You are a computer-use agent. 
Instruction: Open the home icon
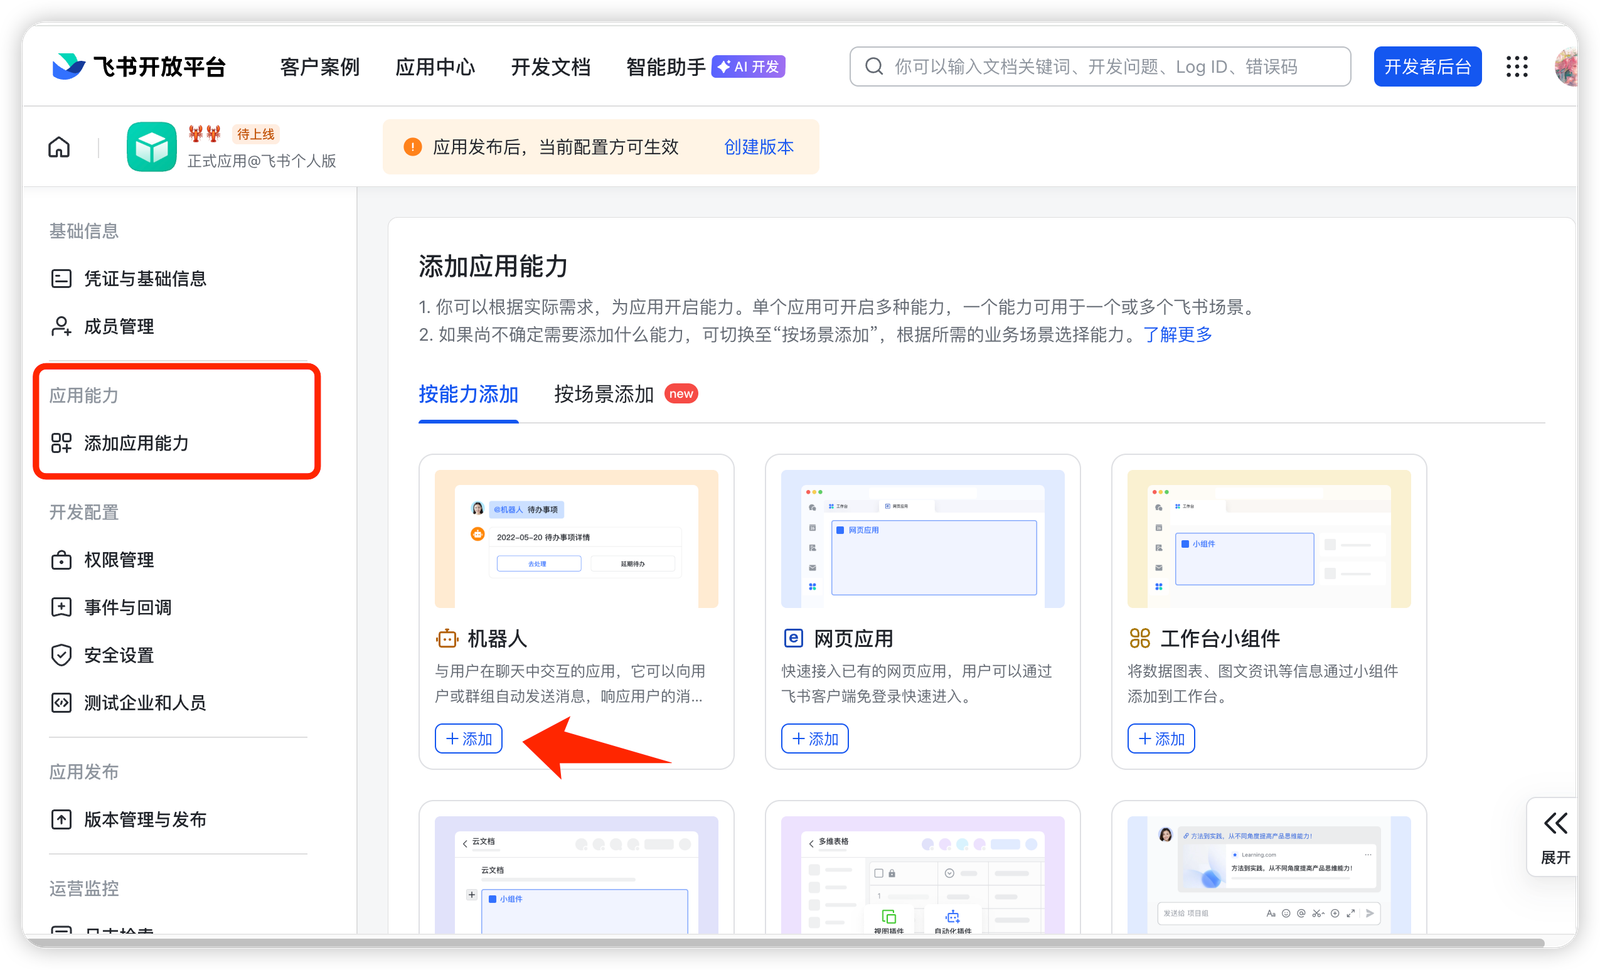point(59,148)
